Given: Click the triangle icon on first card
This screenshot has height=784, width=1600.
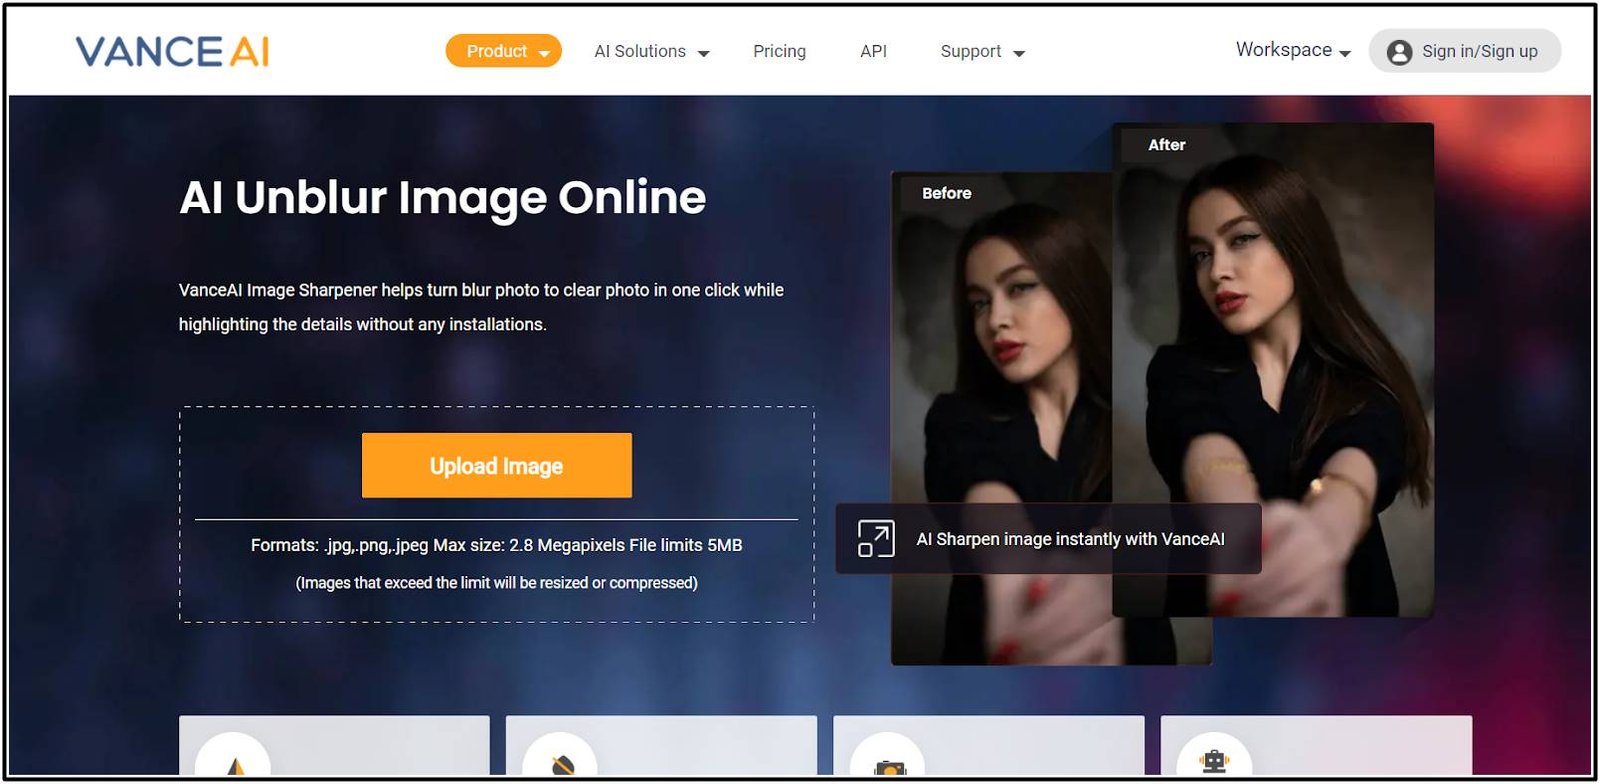Looking at the screenshot, I should (x=234, y=765).
